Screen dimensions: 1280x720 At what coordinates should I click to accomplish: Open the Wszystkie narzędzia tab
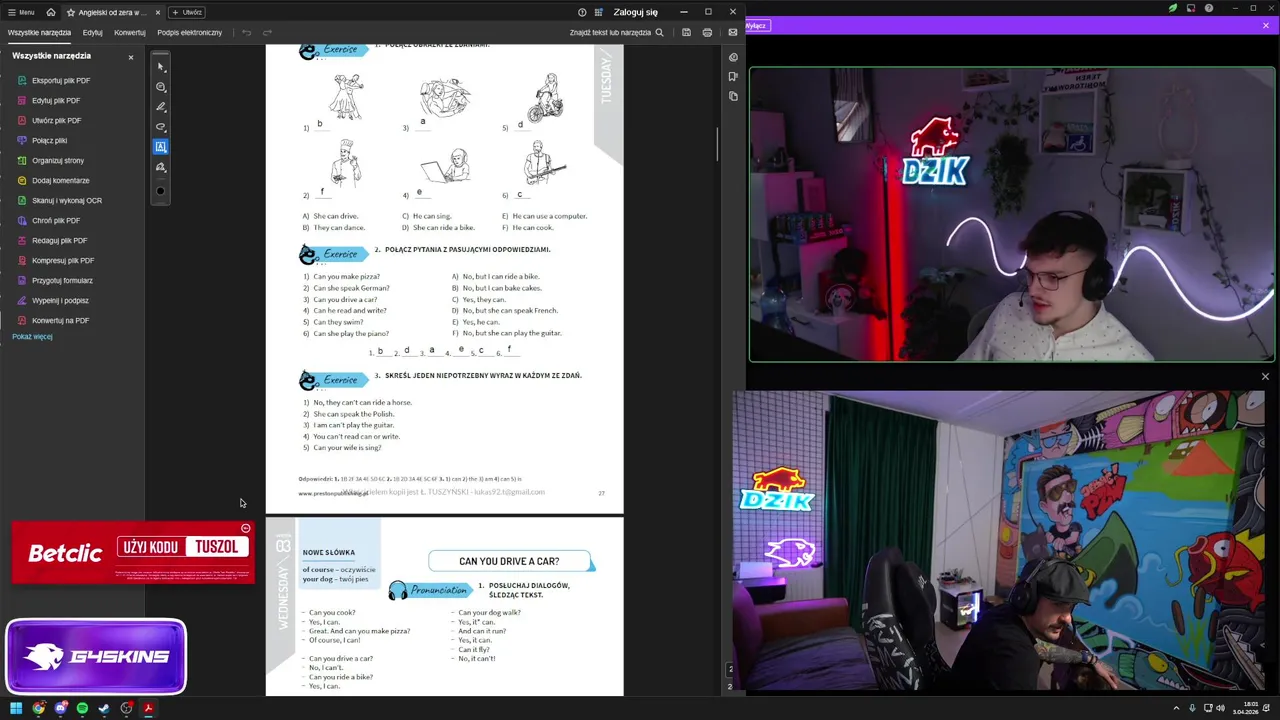[x=39, y=32]
